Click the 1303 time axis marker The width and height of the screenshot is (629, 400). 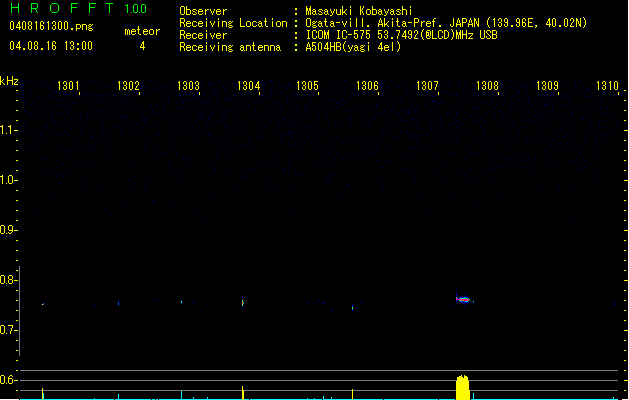coord(188,85)
